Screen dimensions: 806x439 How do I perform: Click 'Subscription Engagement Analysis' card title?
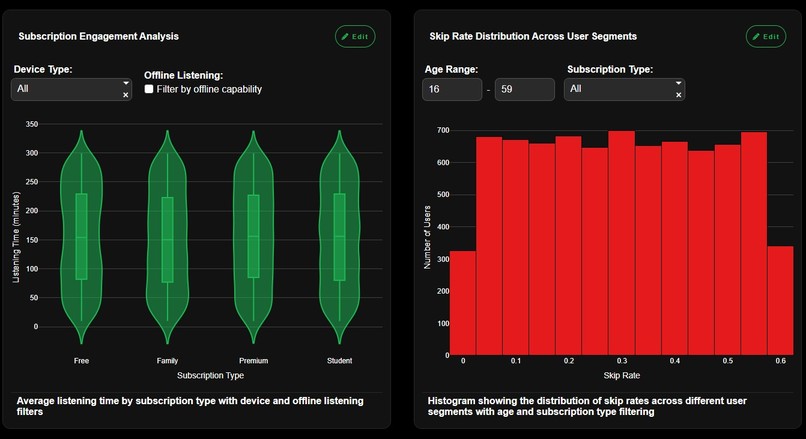click(x=99, y=36)
